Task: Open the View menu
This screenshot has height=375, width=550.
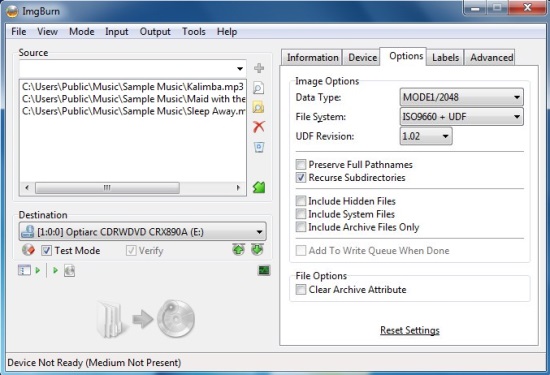Action: (x=47, y=32)
